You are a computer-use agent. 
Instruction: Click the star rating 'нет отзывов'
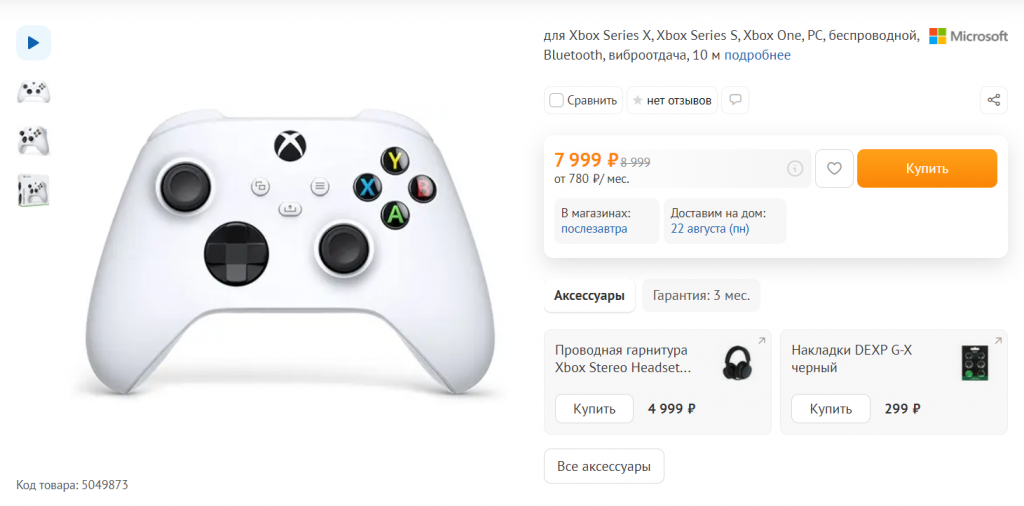pyautogui.click(x=672, y=101)
